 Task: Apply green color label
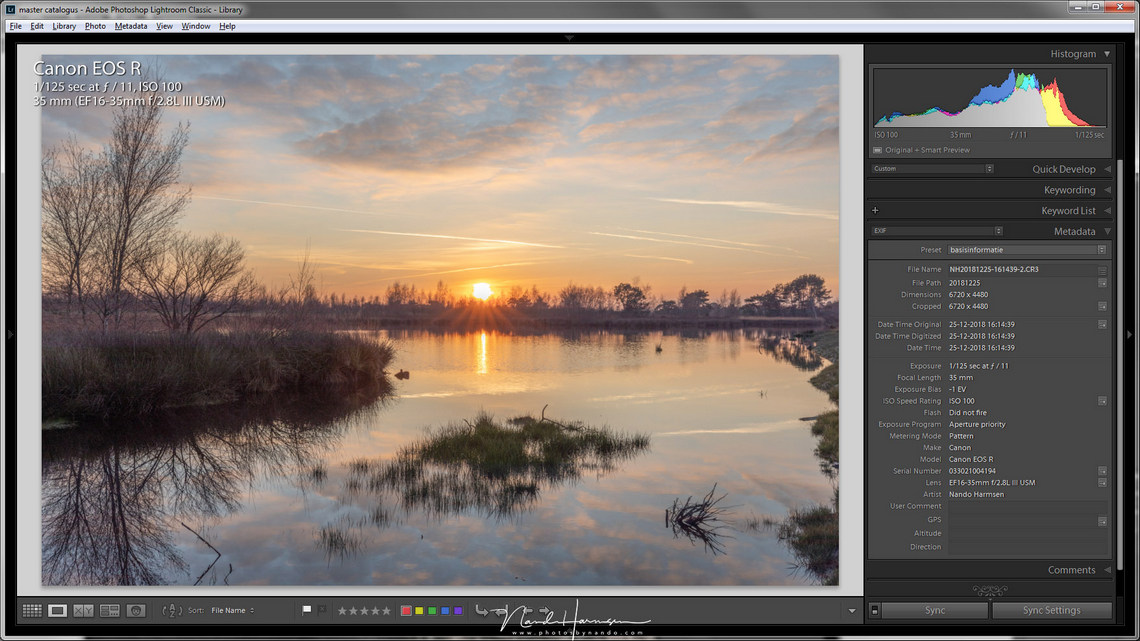433,610
